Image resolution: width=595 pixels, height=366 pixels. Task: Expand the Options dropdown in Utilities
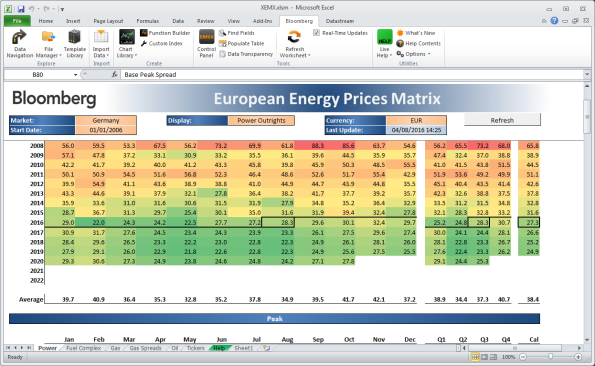414,54
